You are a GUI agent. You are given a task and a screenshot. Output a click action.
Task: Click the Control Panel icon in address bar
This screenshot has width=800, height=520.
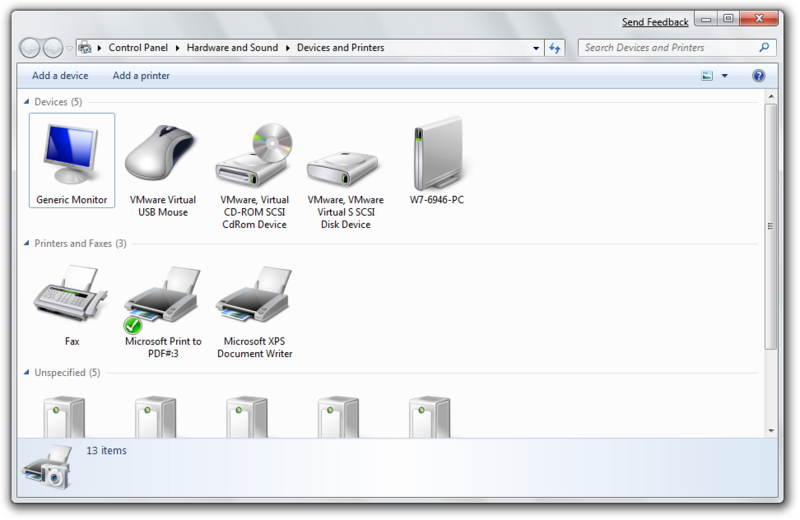tap(85, 48)
